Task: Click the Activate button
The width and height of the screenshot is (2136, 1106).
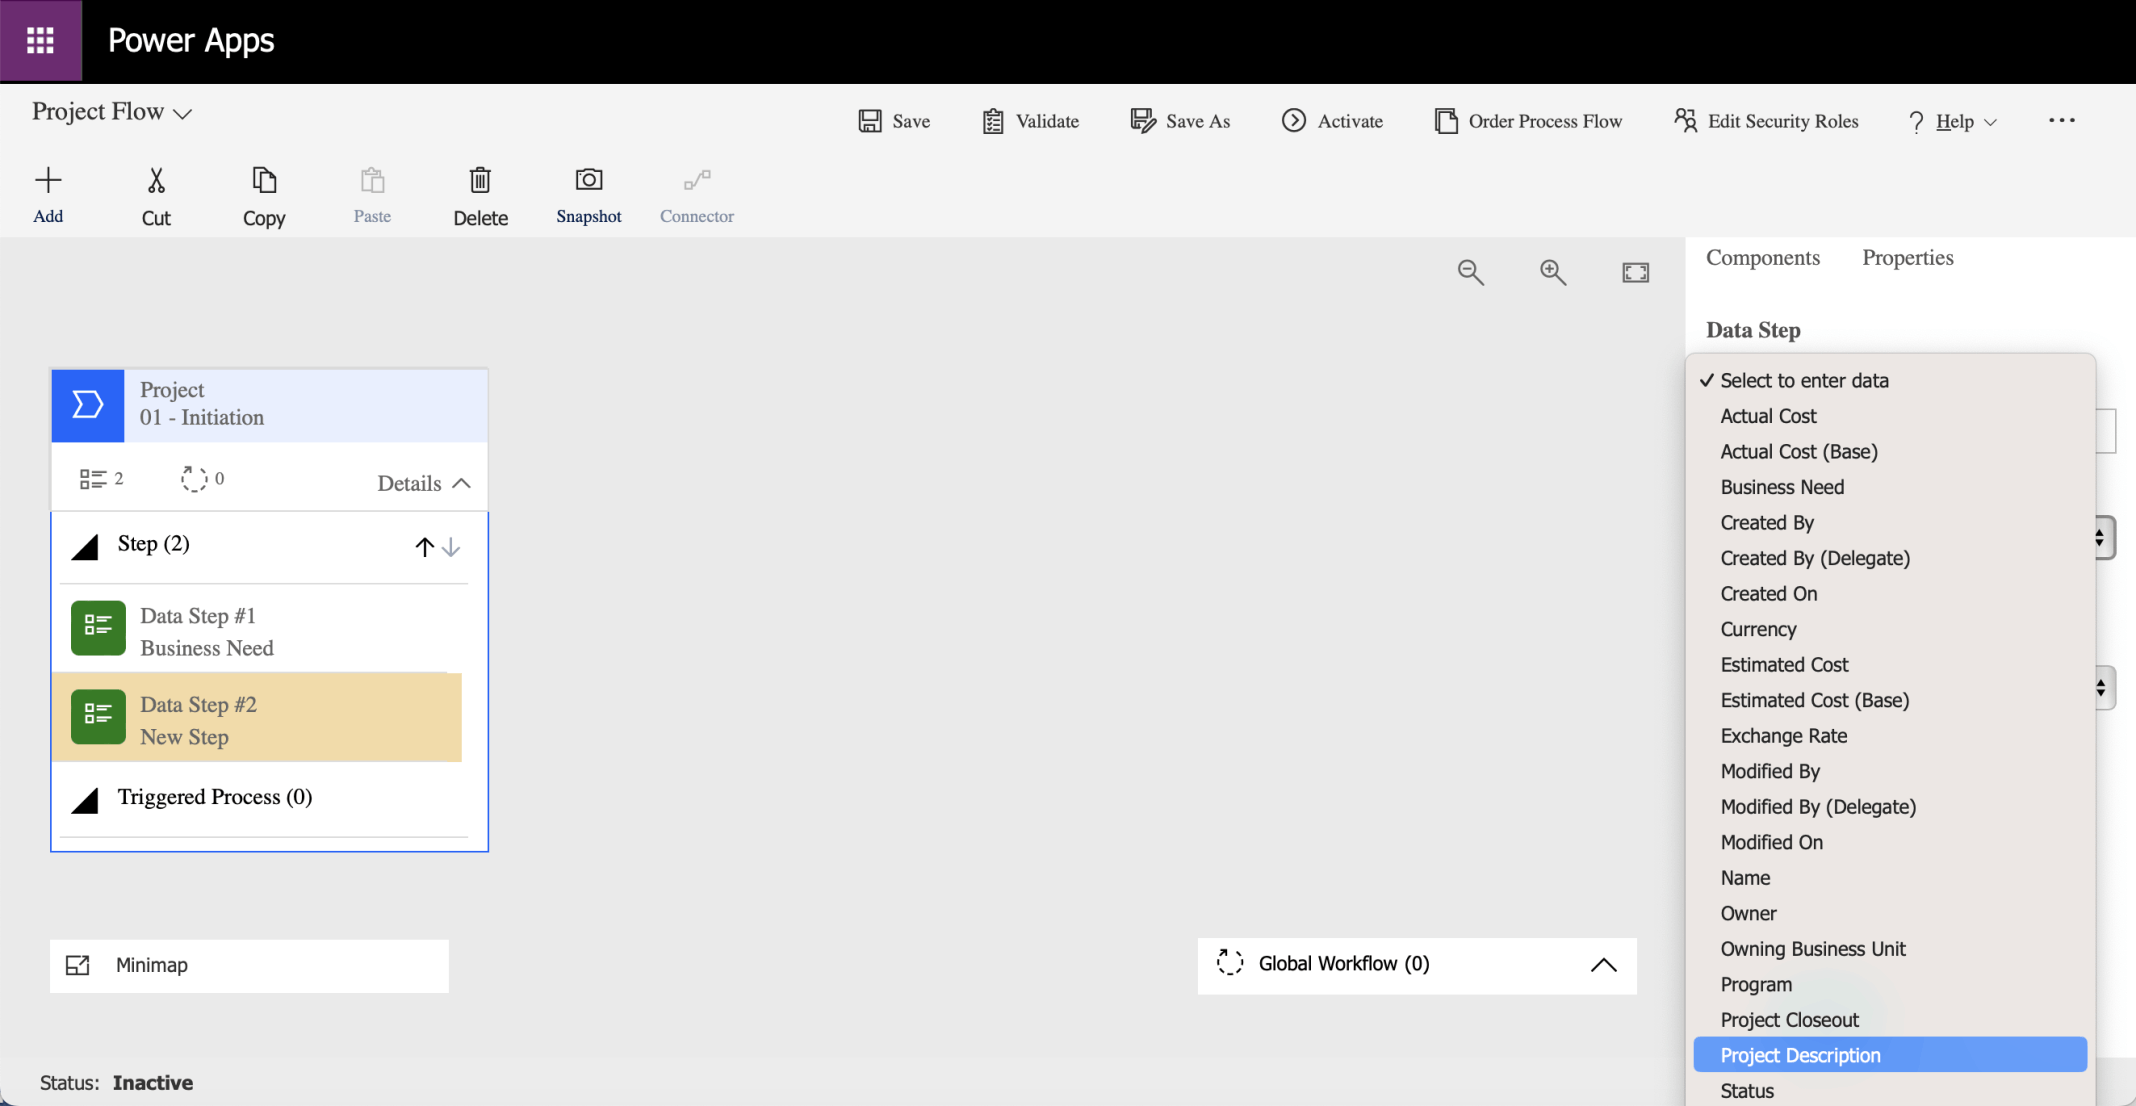Action: pos(1332,121)
